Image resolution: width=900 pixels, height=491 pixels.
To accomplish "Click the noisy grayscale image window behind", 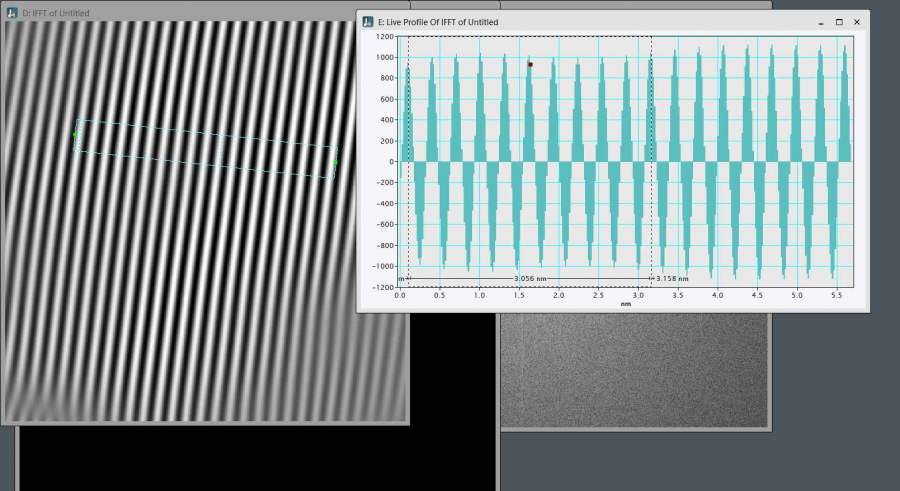I will tap(632, 370).
